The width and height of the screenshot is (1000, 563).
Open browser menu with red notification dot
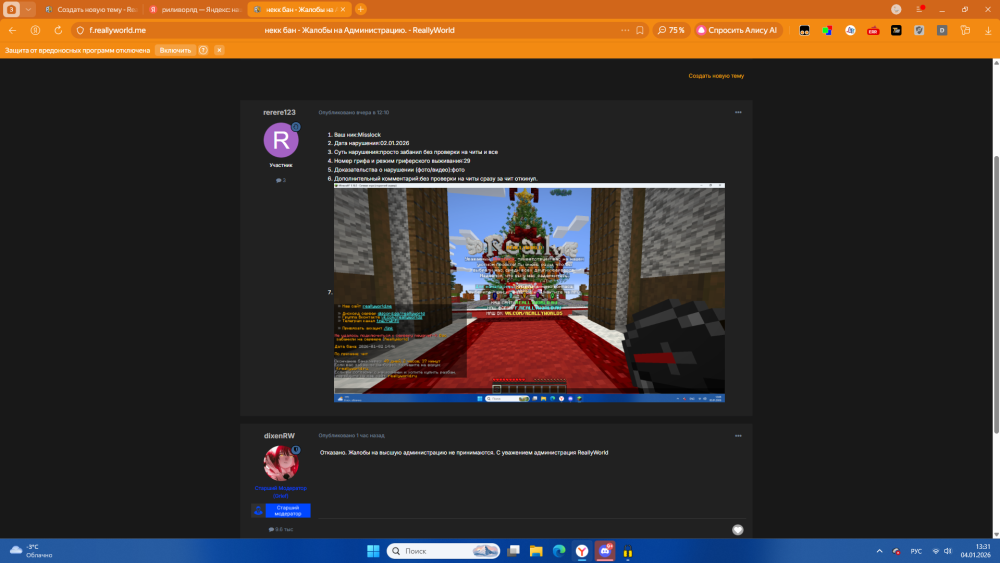tap(920, 10)
